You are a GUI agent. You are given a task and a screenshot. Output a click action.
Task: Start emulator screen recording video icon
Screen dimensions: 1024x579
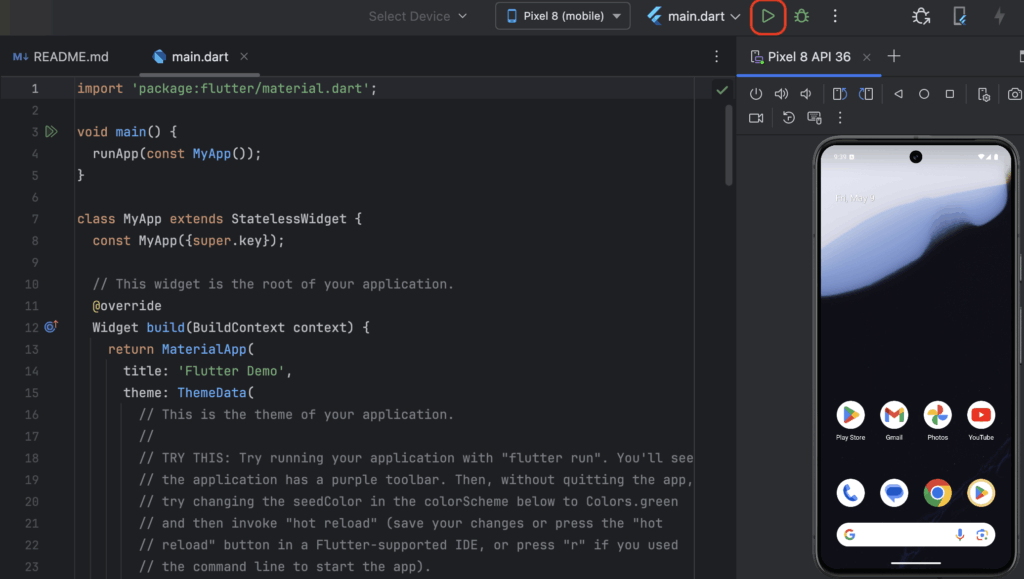[756, 118]
